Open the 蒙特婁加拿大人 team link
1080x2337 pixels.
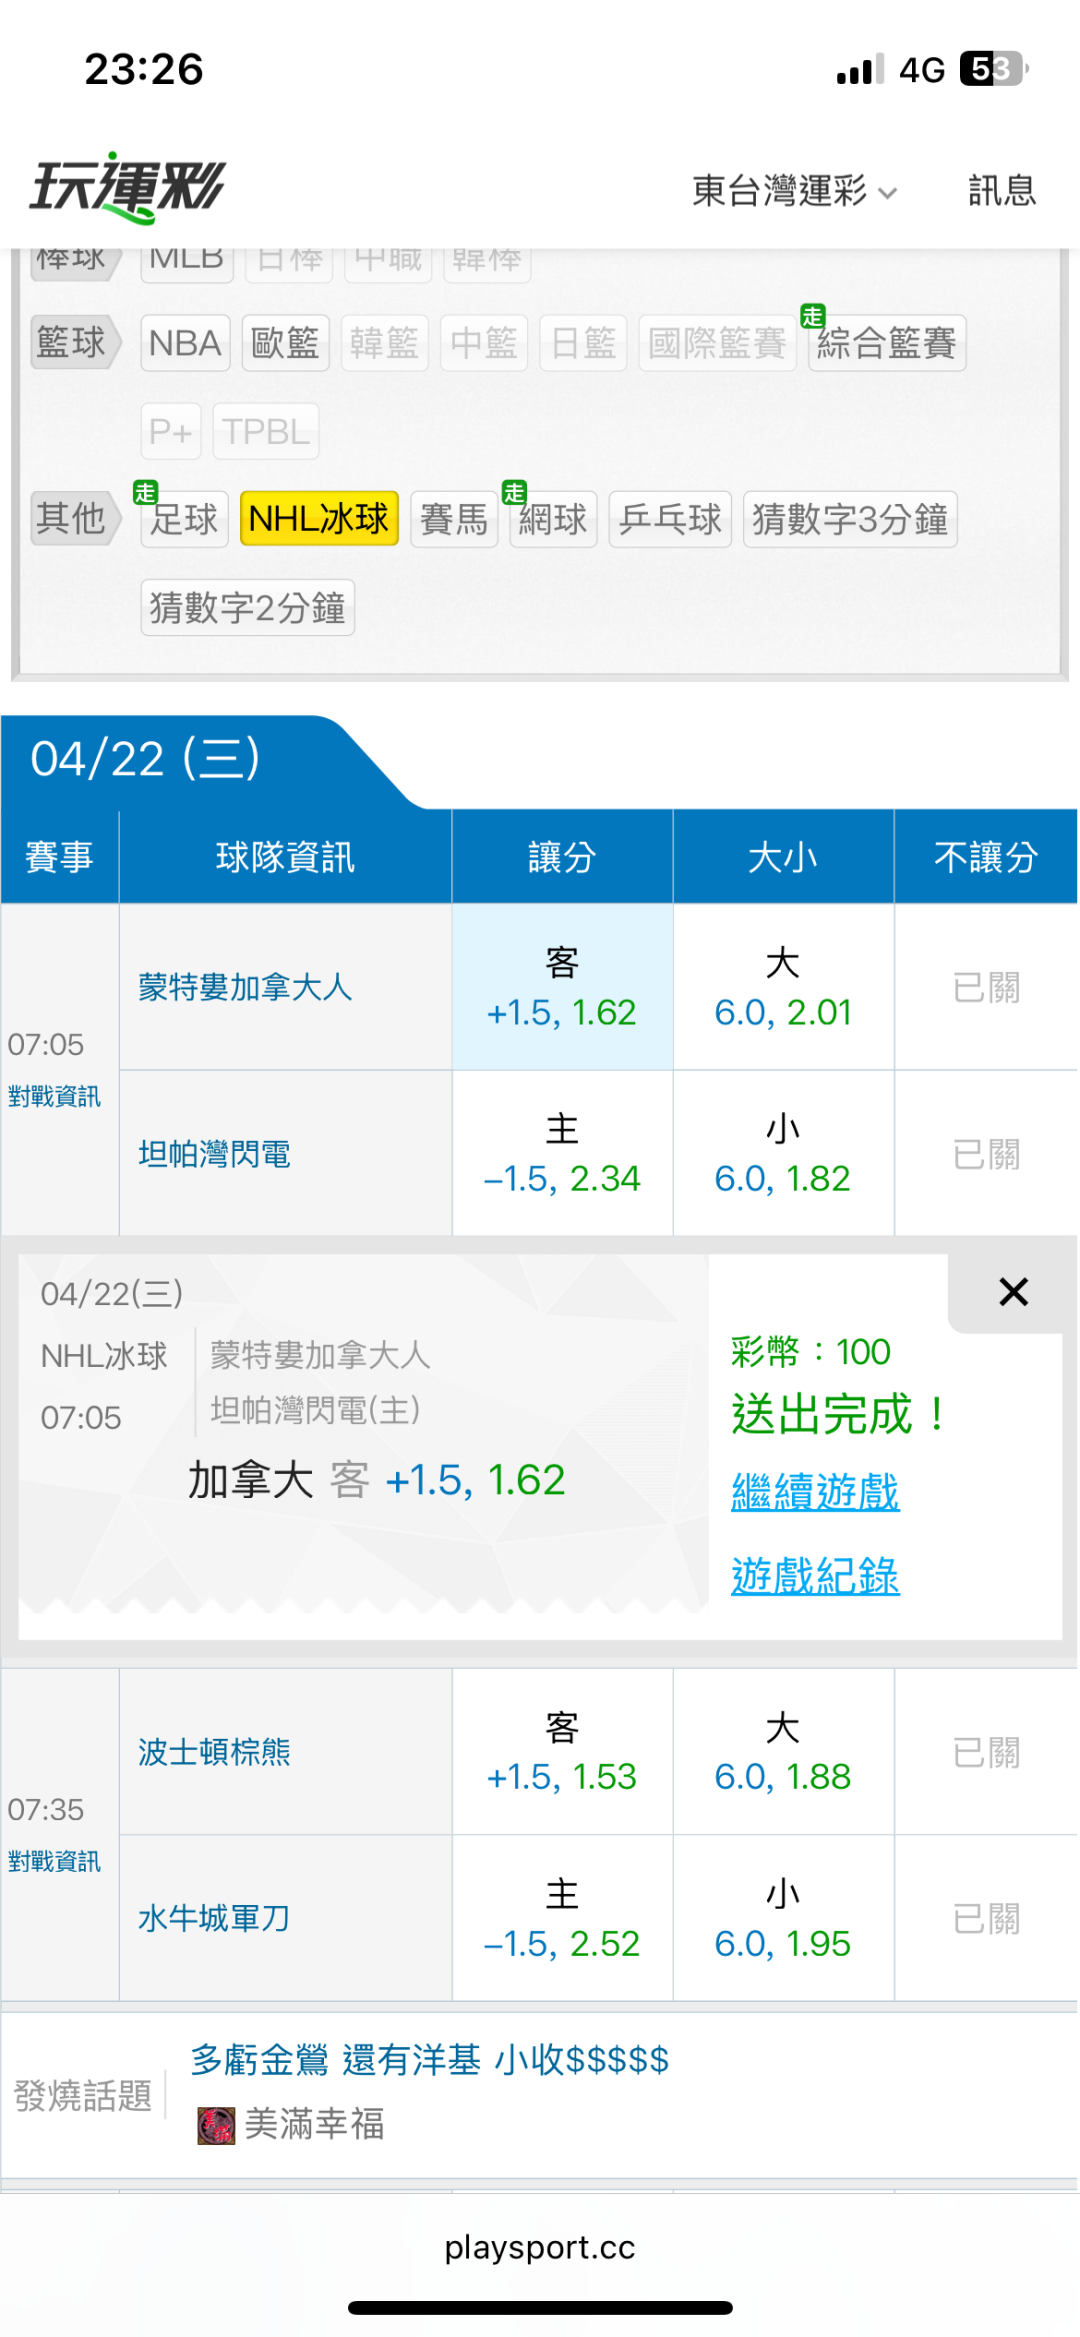(245, 987)
